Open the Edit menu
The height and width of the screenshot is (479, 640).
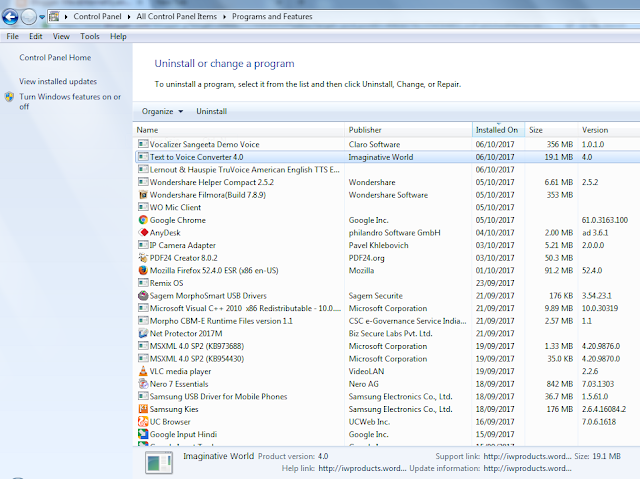point(36,36)
